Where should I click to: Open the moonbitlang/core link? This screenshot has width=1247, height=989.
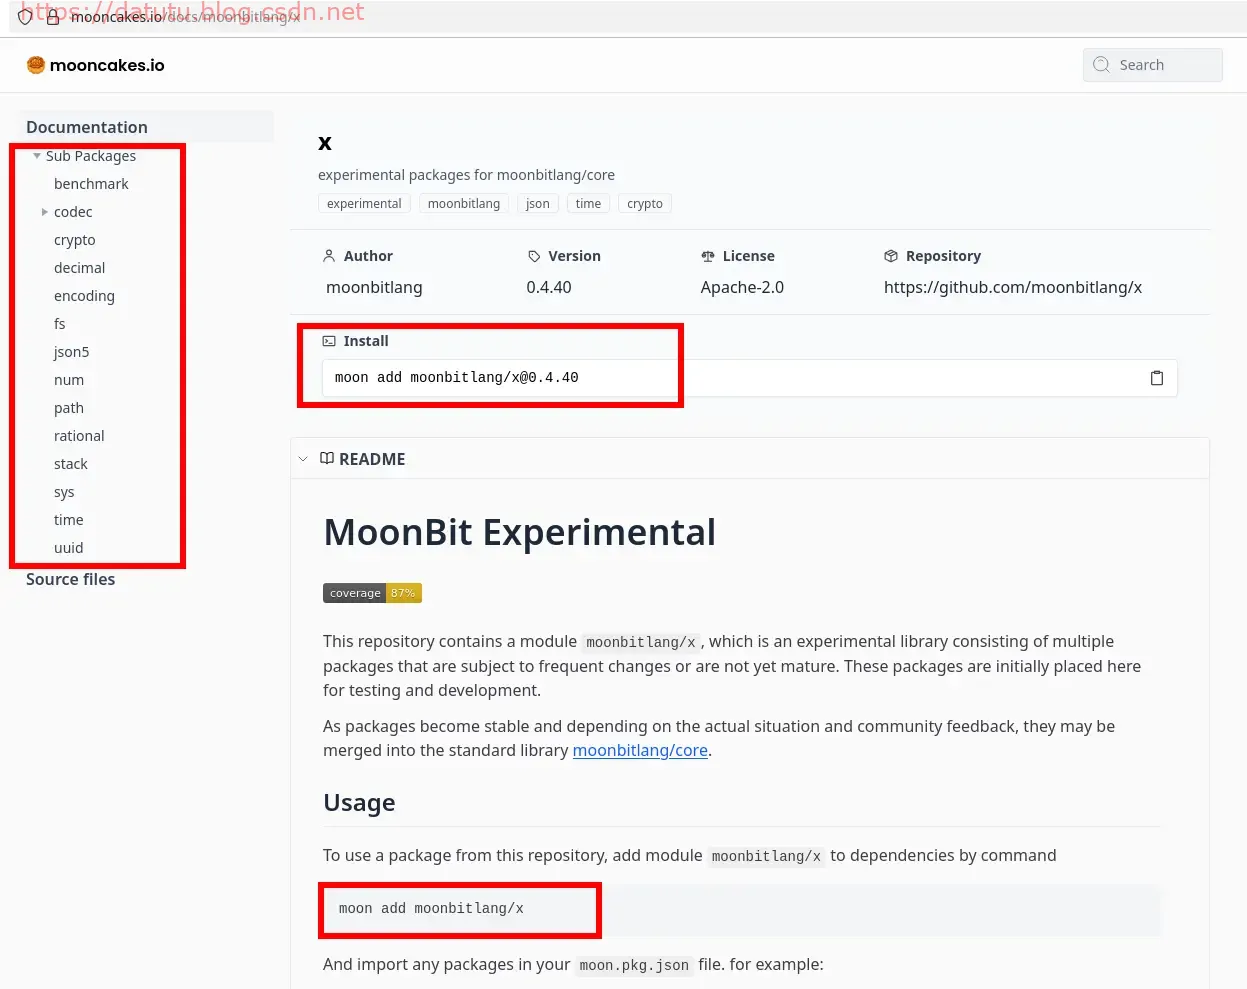(640, 751)
